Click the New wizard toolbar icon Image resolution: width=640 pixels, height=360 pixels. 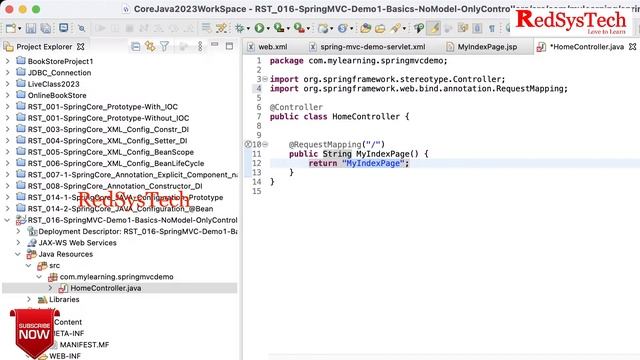point(11,28)
